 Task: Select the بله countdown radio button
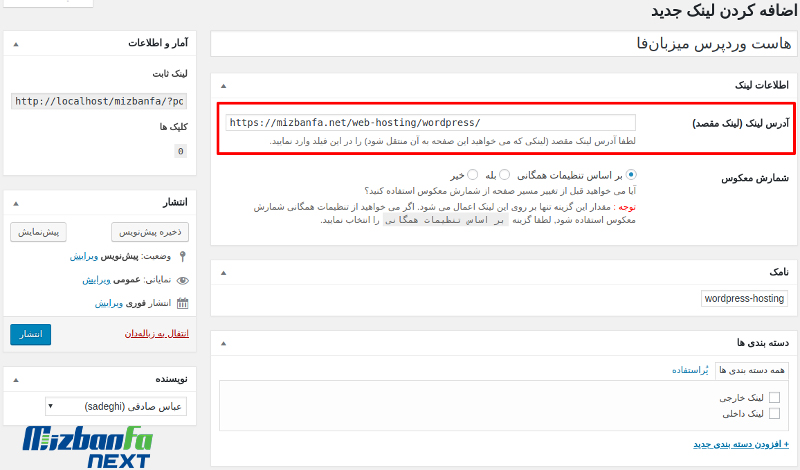click(x=505, y=175)
